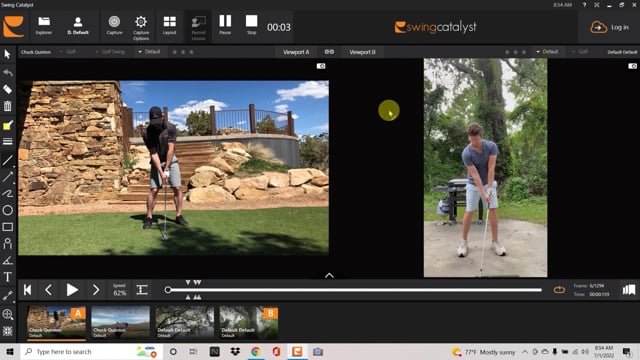Screen dimensions: 640x360
Task: Select the rectangle drawing tool
Action: (x=7, y=227)
